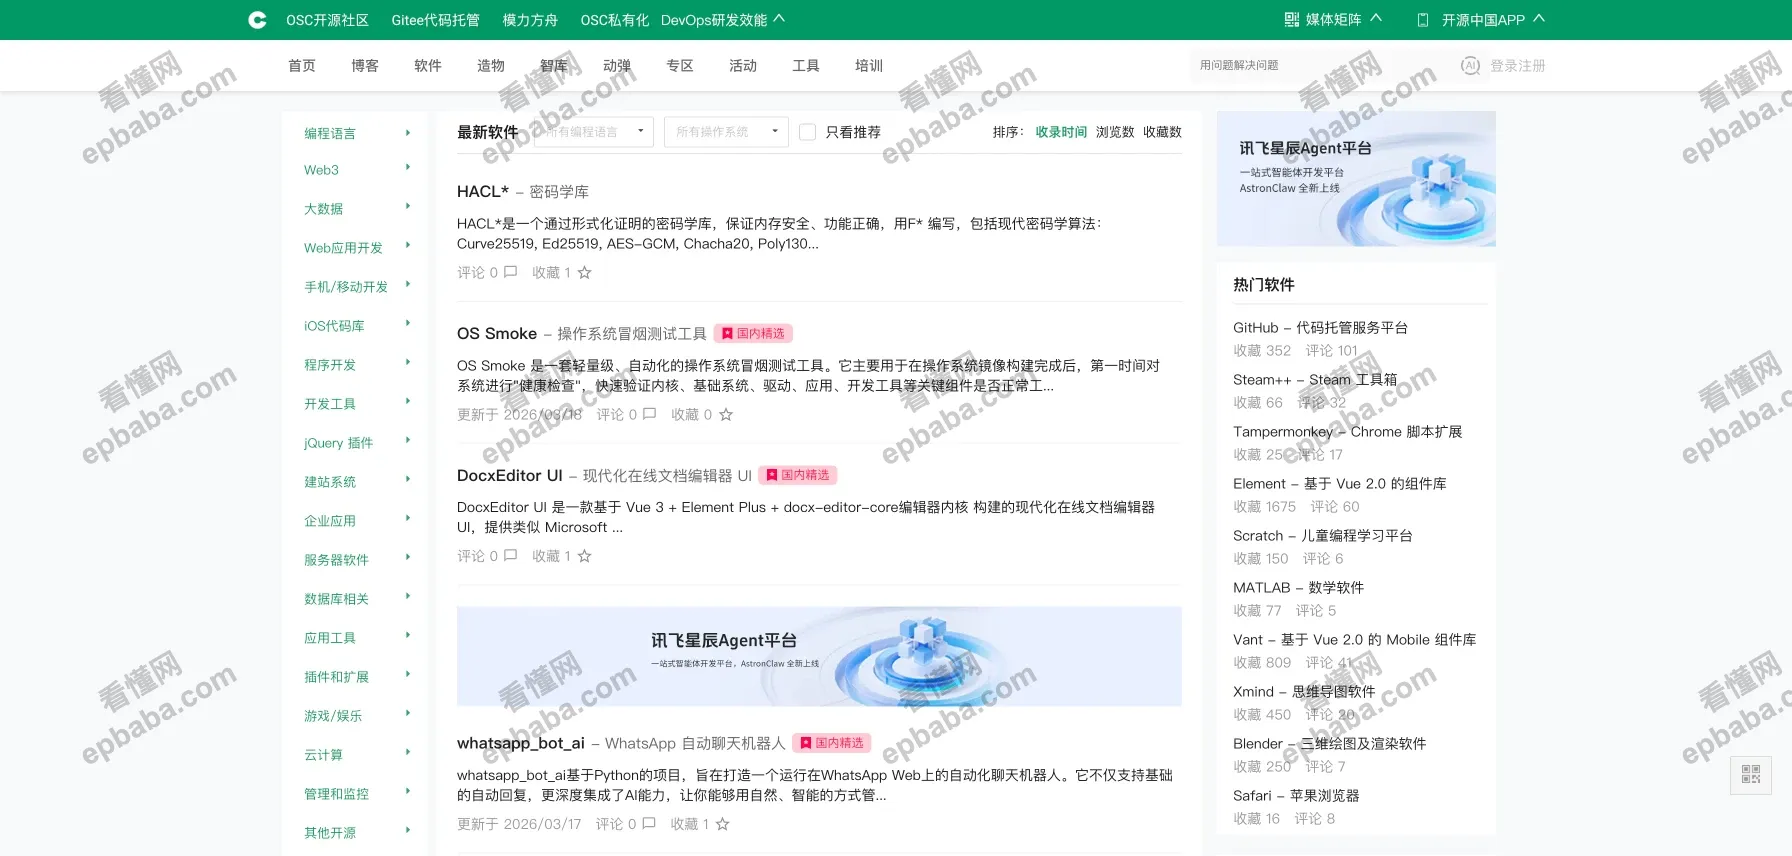
Task: Open Xmind – 思维导图软件 entry
Action: click(x=1304, y=692)
